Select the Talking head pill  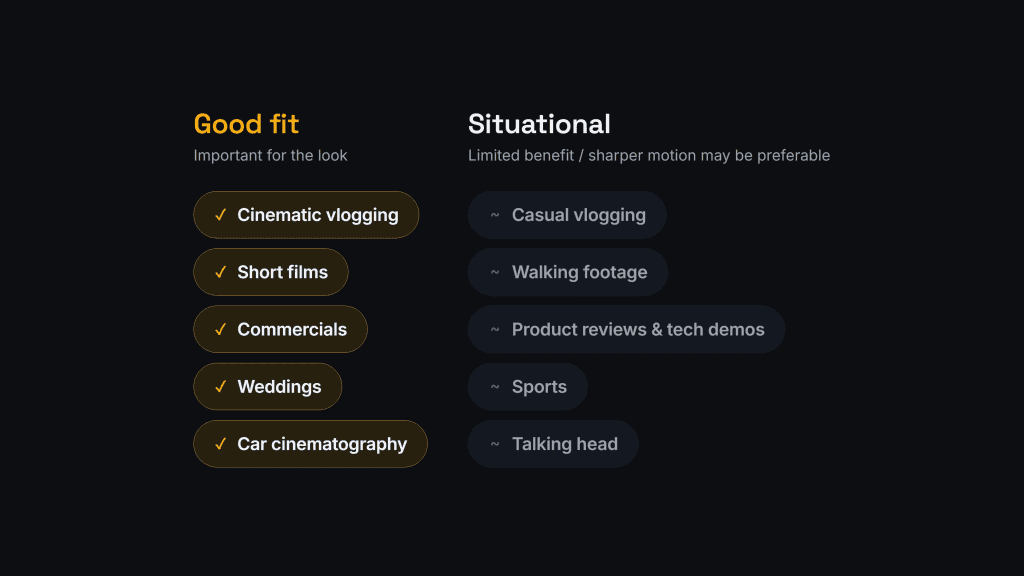tap(553, 444)
